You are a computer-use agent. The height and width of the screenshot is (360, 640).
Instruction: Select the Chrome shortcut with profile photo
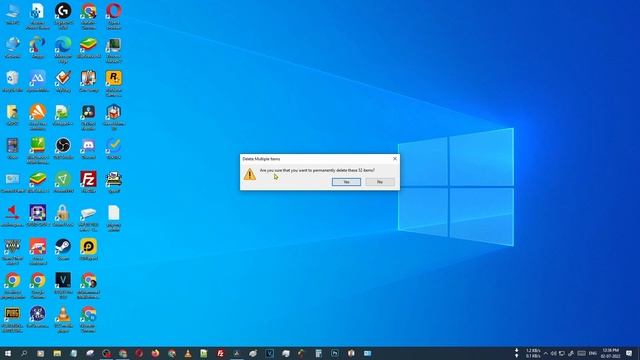[89, 285]
